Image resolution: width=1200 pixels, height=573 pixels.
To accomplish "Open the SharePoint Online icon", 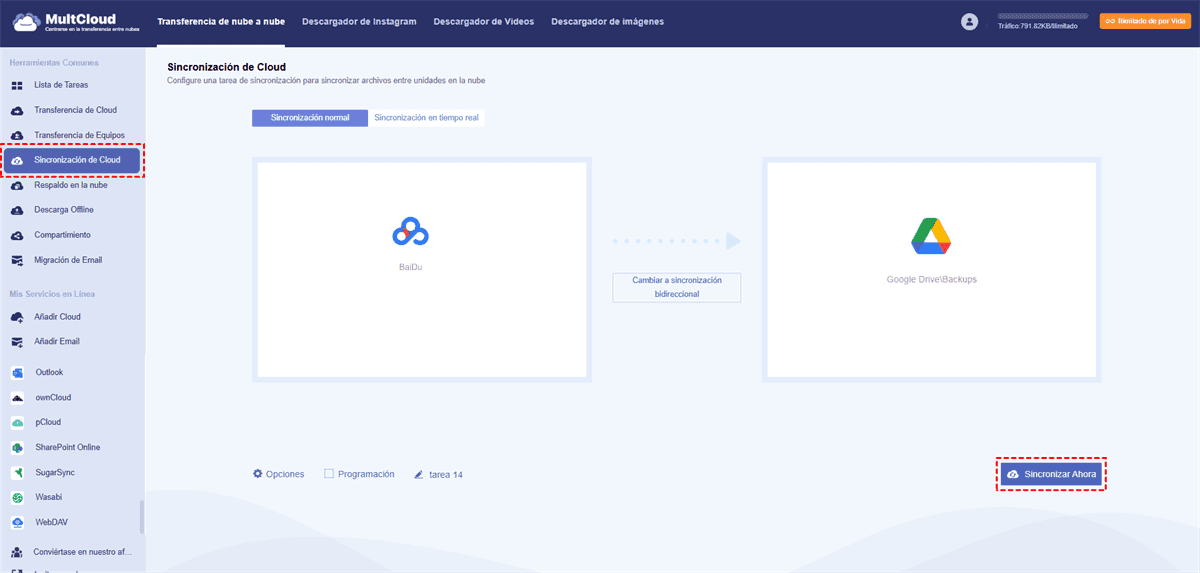I will [17, 447].
